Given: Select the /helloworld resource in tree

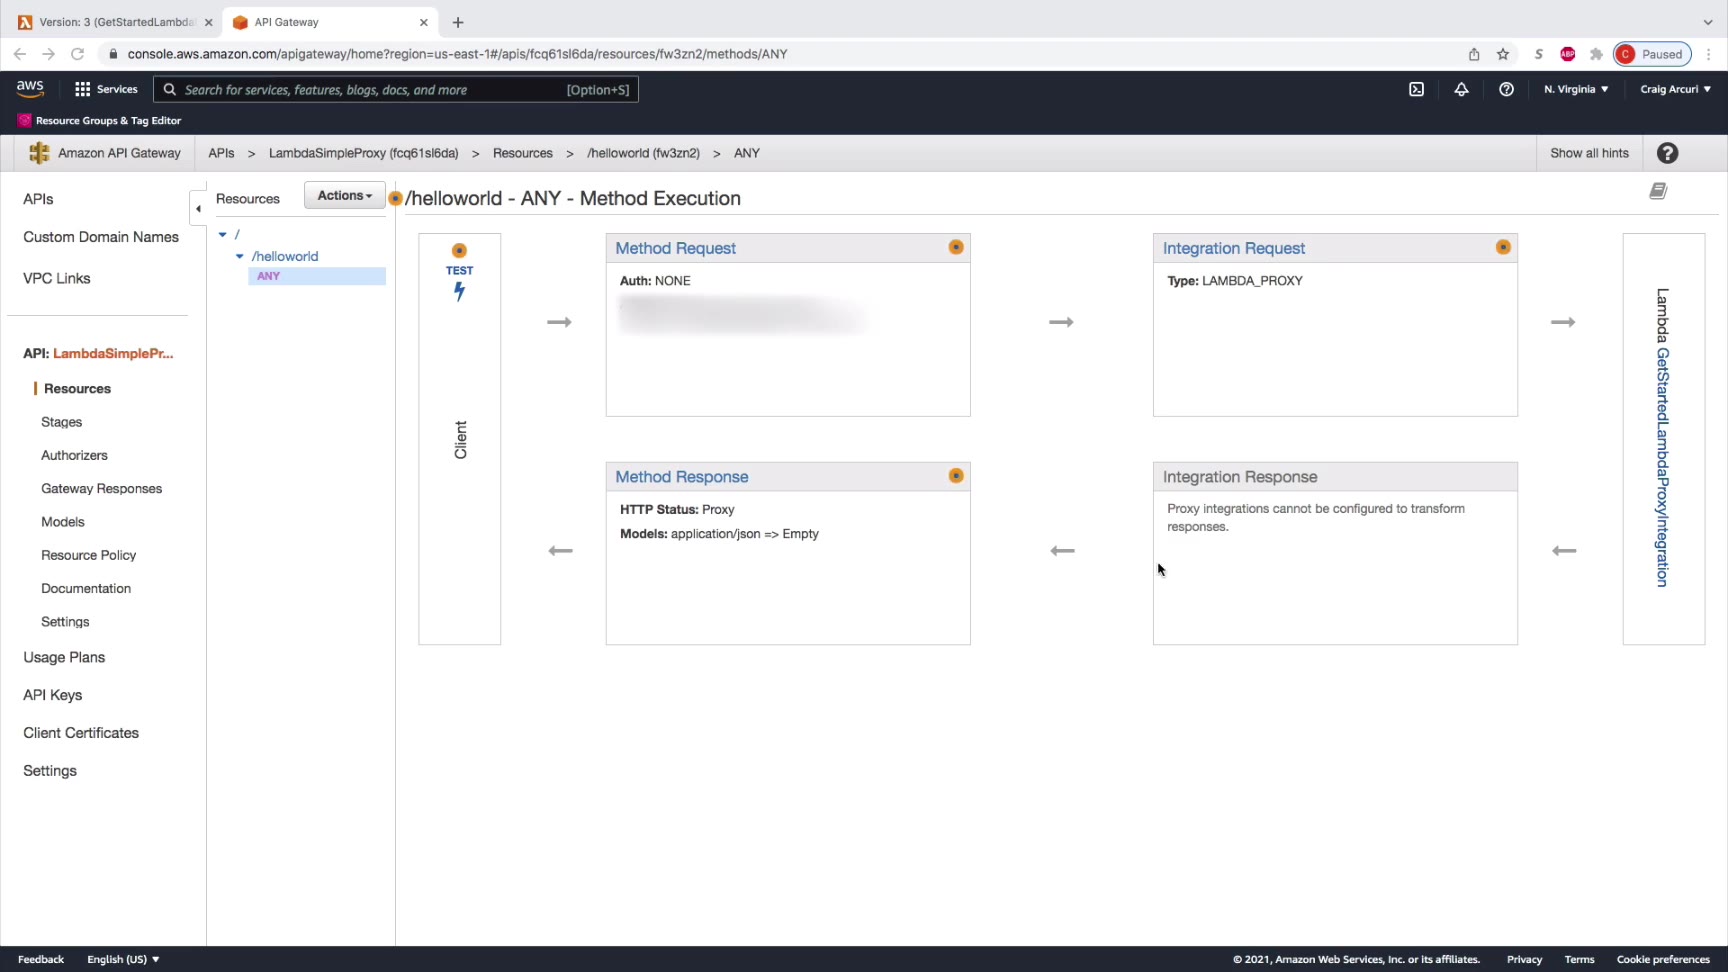Looking at the screenshot, I should click(x=285, y=256).
